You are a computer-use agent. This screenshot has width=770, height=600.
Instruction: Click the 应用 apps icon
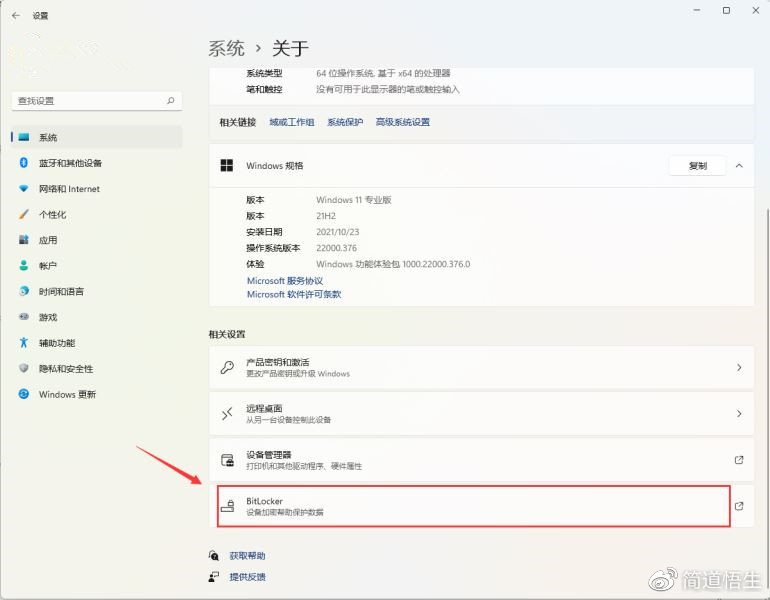point(24,240)
